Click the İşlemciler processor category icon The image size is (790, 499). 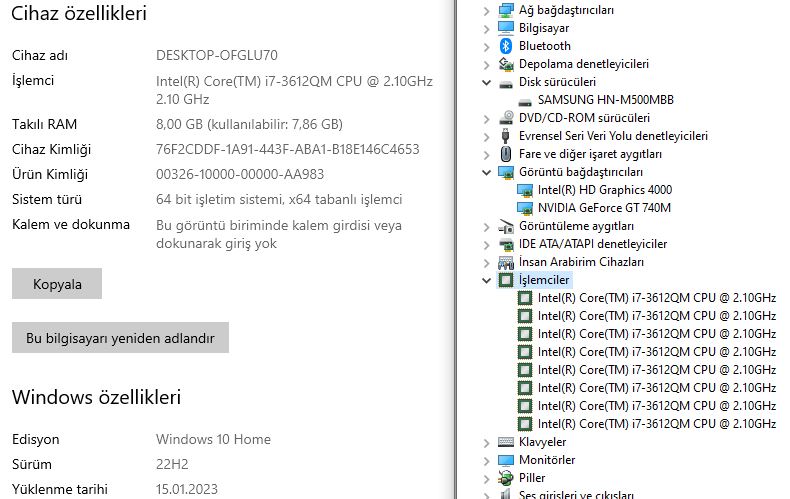[506, 280]
